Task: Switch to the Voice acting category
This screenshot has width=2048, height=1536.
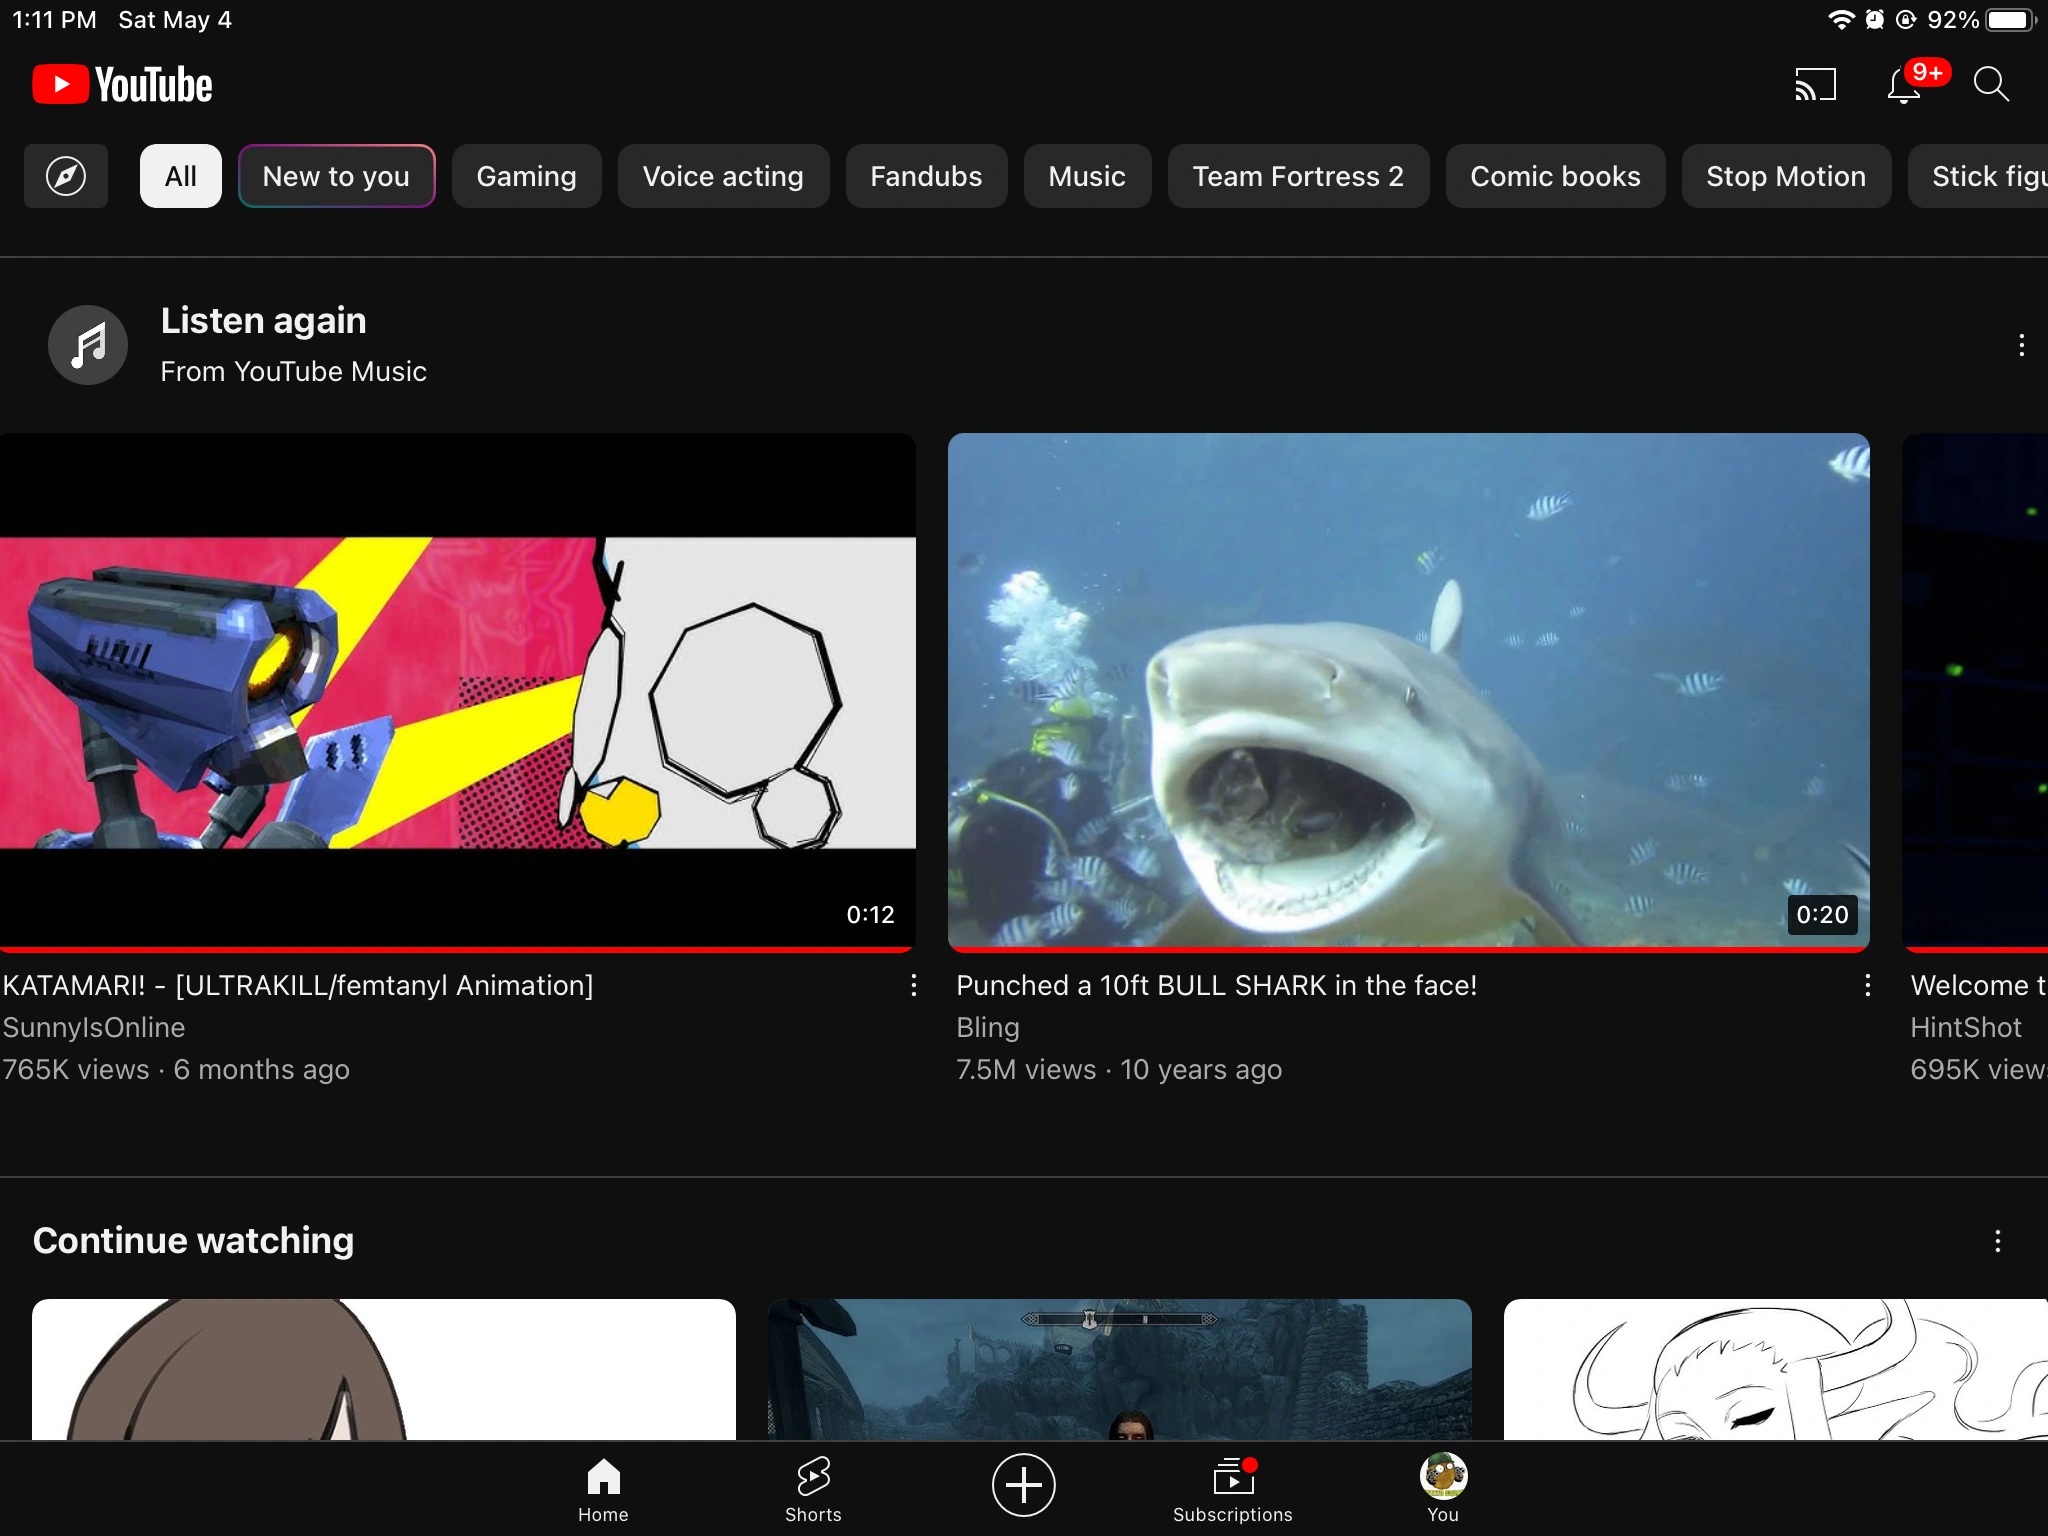Action: click(723, 177)
